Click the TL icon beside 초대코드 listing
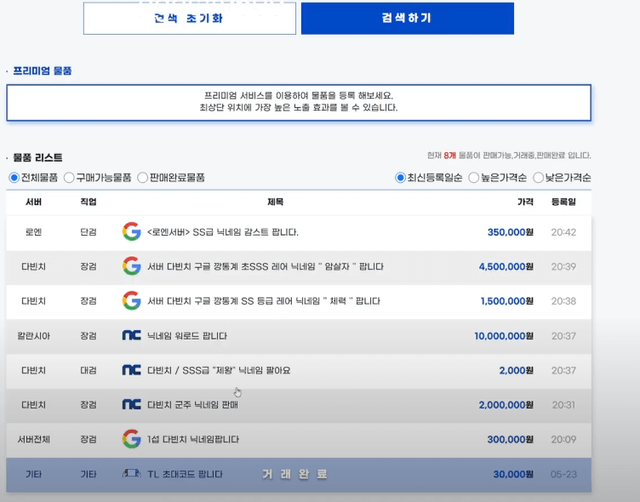The height and width of the screenshot is (502, 640). 131,473
